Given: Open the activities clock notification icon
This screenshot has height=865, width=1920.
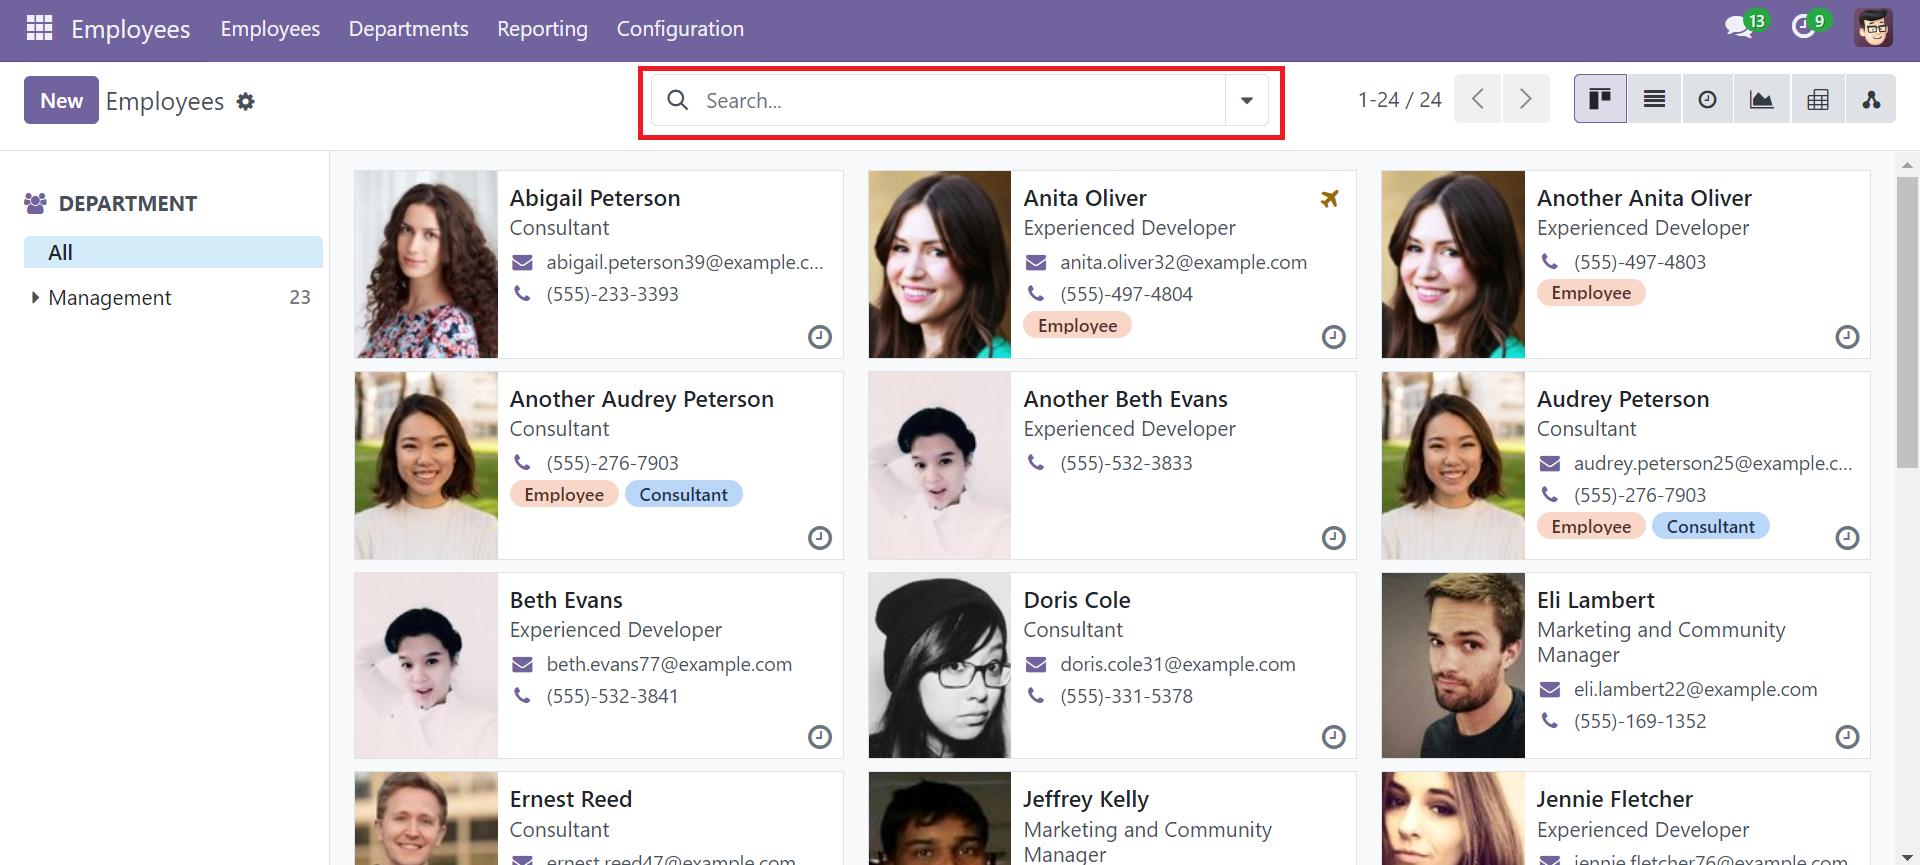Looking at the screenshot, I should 1804,27.
